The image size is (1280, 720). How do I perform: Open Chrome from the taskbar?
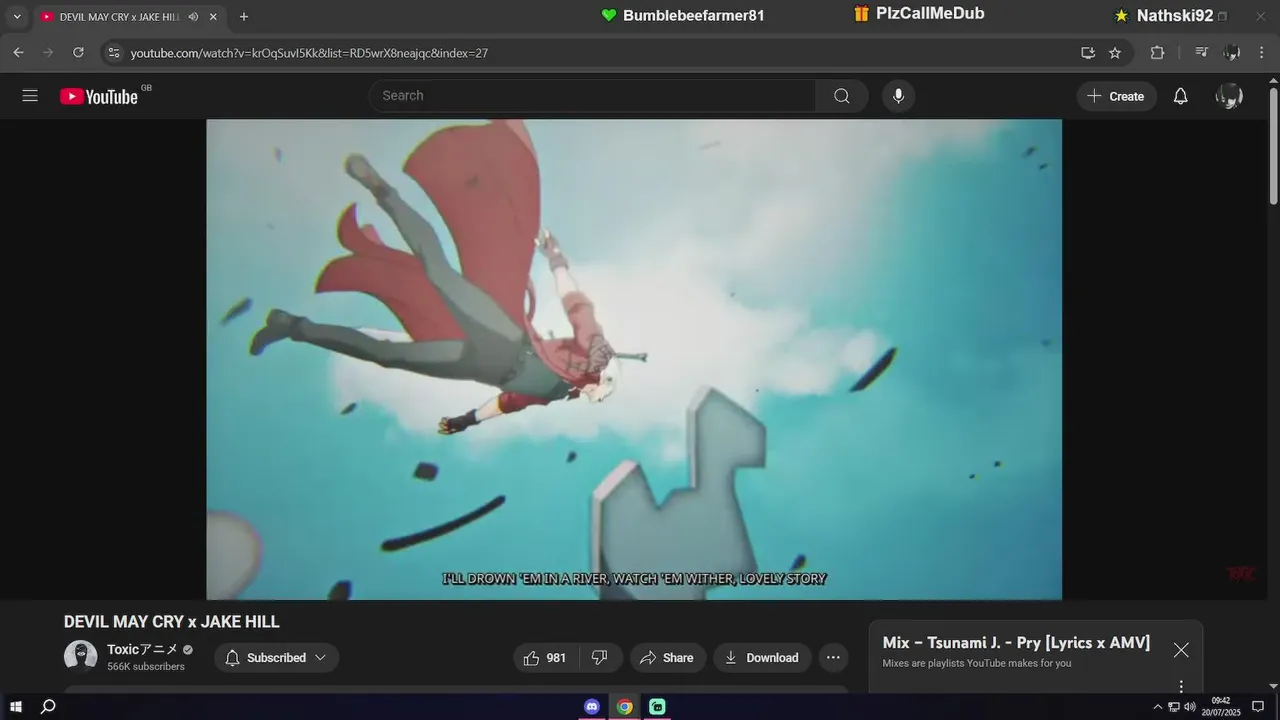(625, 707)
